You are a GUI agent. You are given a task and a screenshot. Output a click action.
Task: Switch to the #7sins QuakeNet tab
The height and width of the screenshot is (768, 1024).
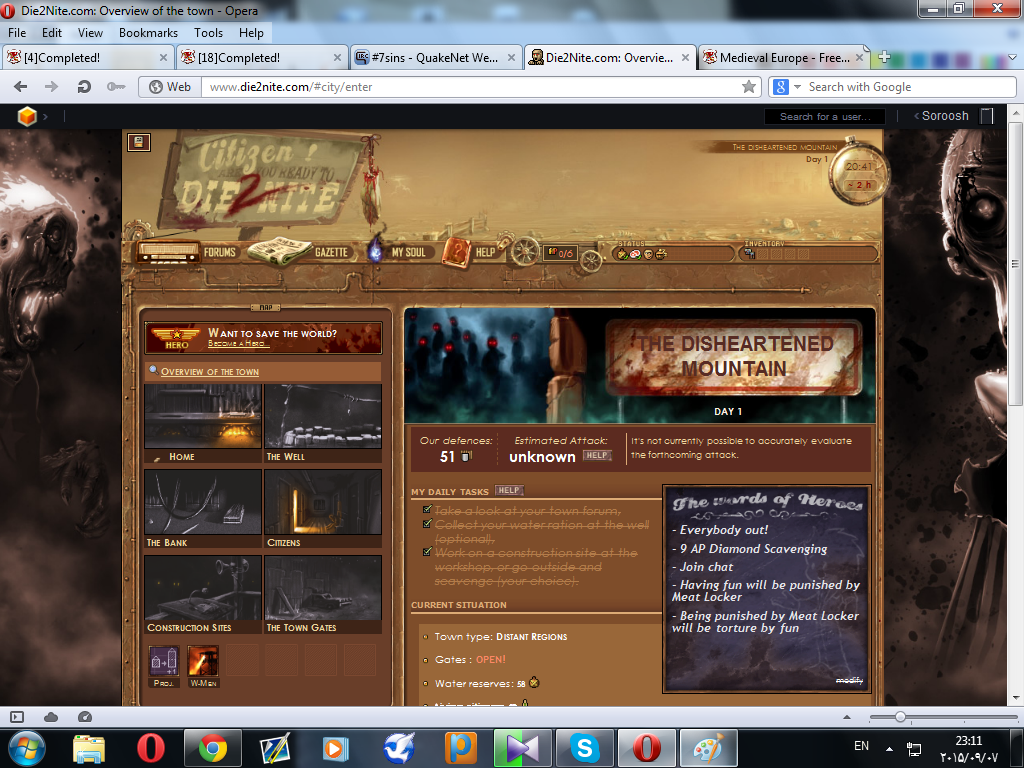436,57
